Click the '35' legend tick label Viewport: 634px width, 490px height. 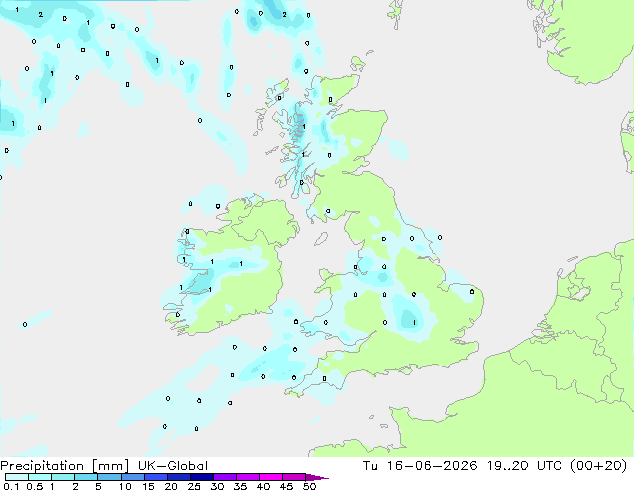tap(240, 486)
